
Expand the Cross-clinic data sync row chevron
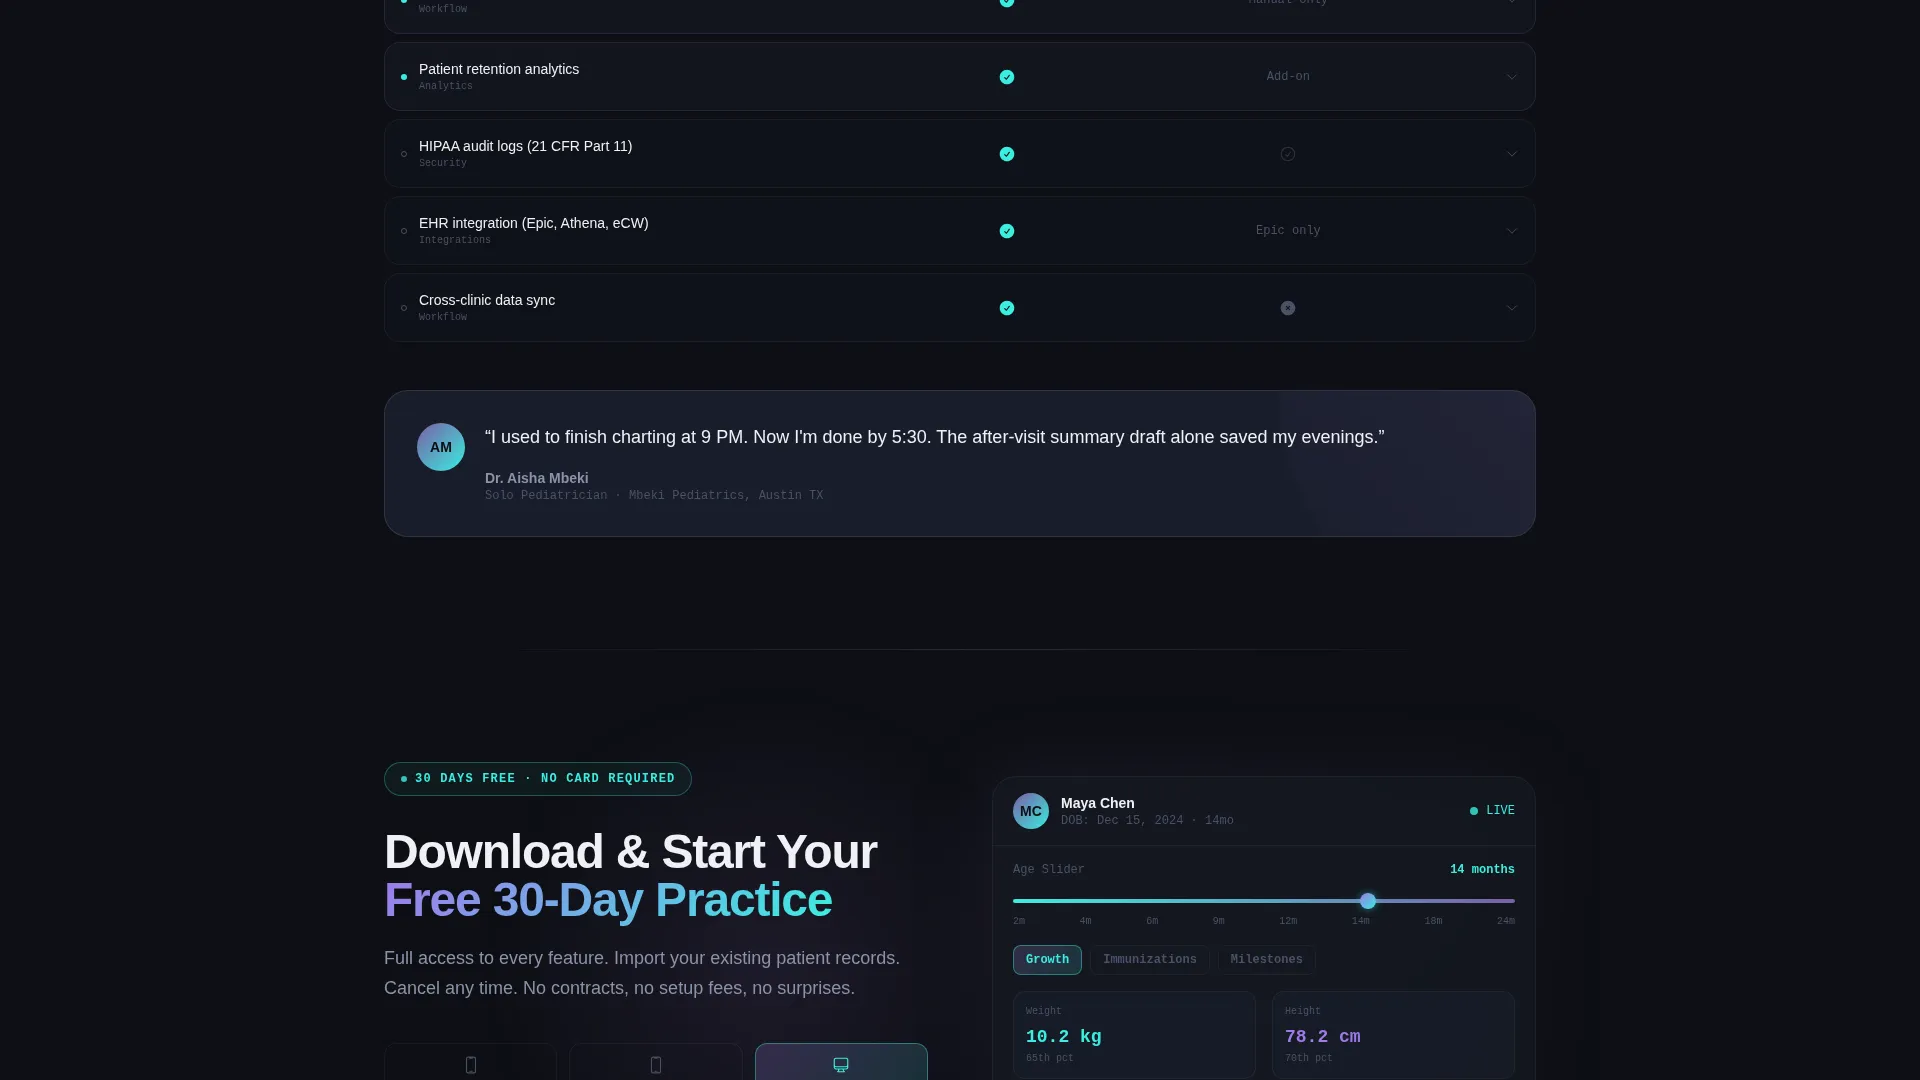click(x=1512, y=308)
